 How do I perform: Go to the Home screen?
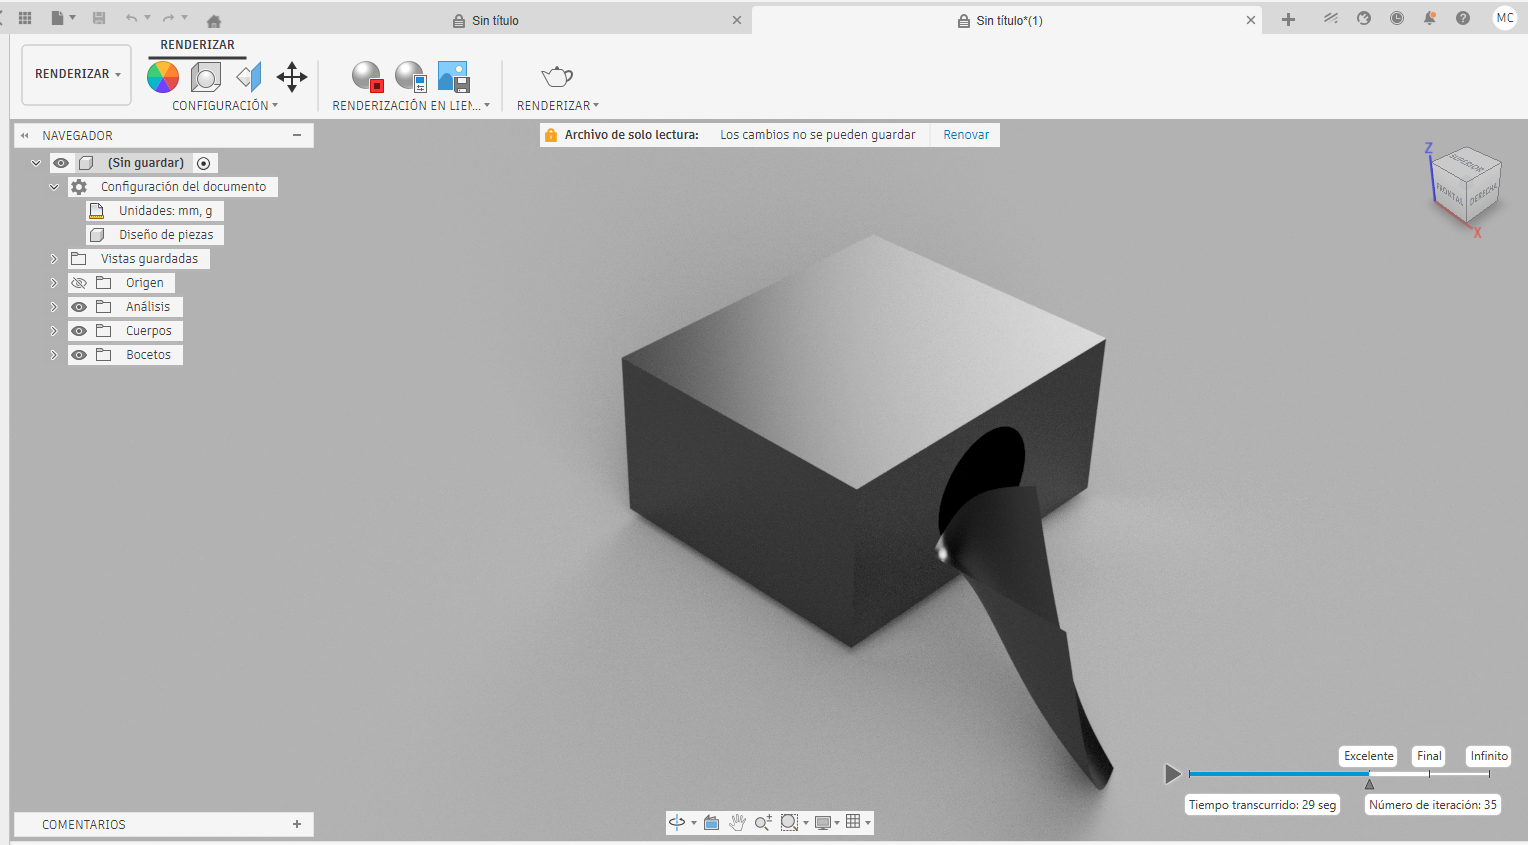pyautogui.click(x=213, y=20)
